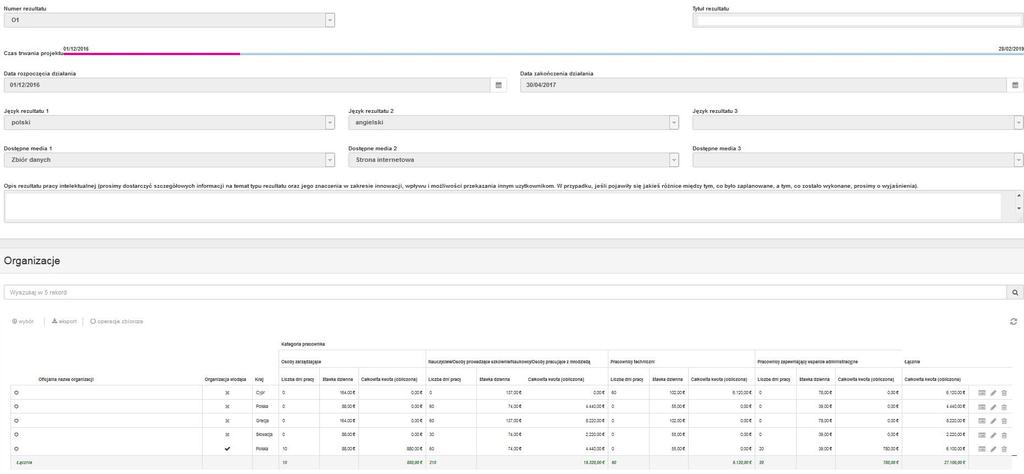Click the Grecja country cell
This screenshot has width=1024, height=474.
(x=263, y=421)
